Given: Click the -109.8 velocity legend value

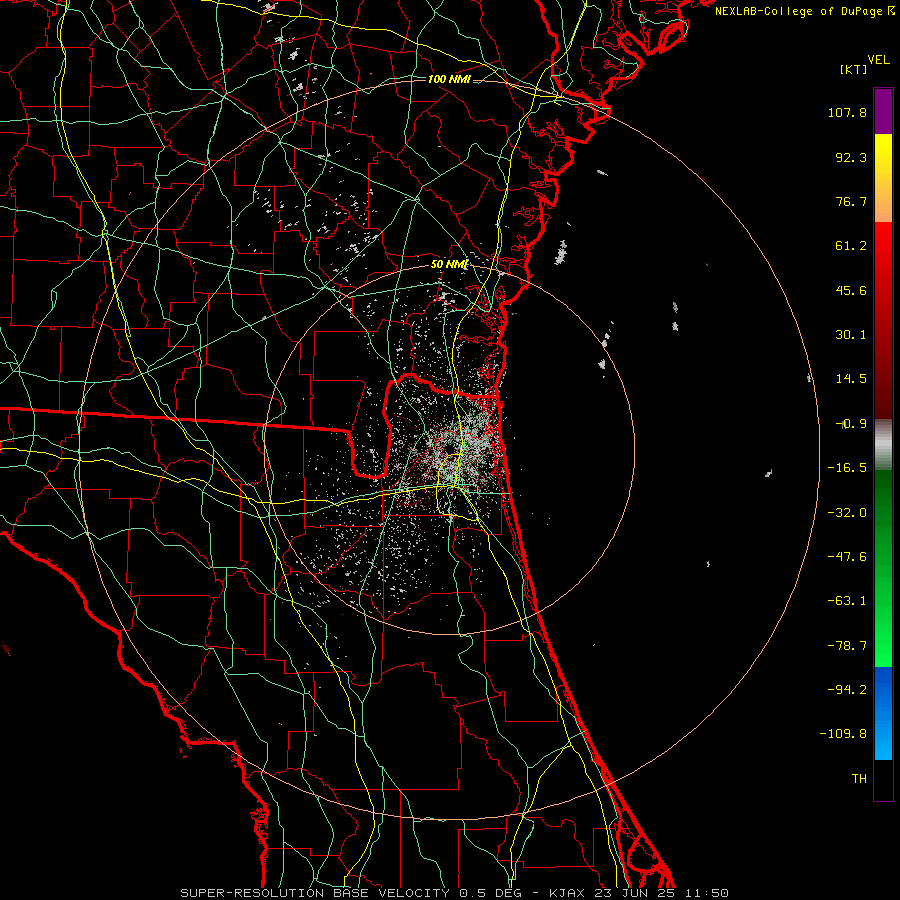Looking at the screenshot, I should (843, 734).
